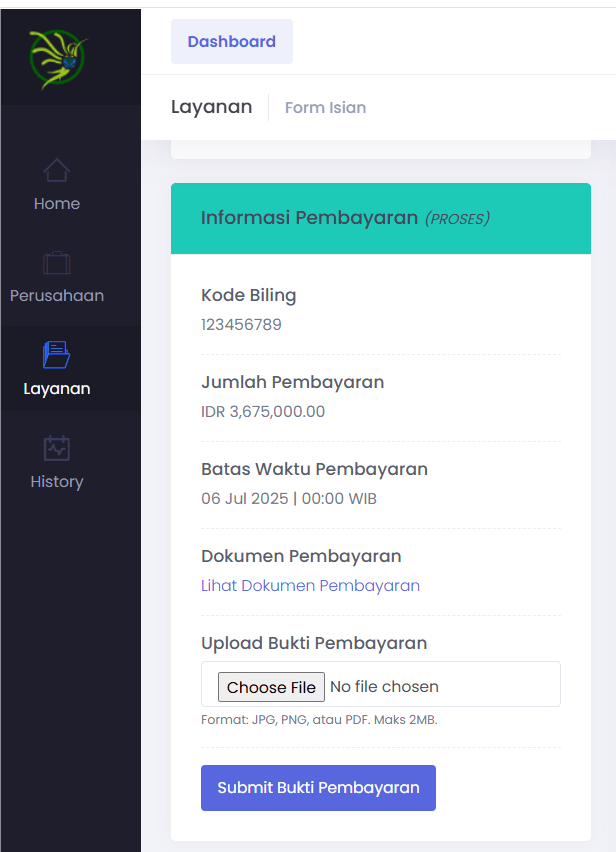Click the PROSES status label
The height and width of the screenshot is (852, 616).
457,219
